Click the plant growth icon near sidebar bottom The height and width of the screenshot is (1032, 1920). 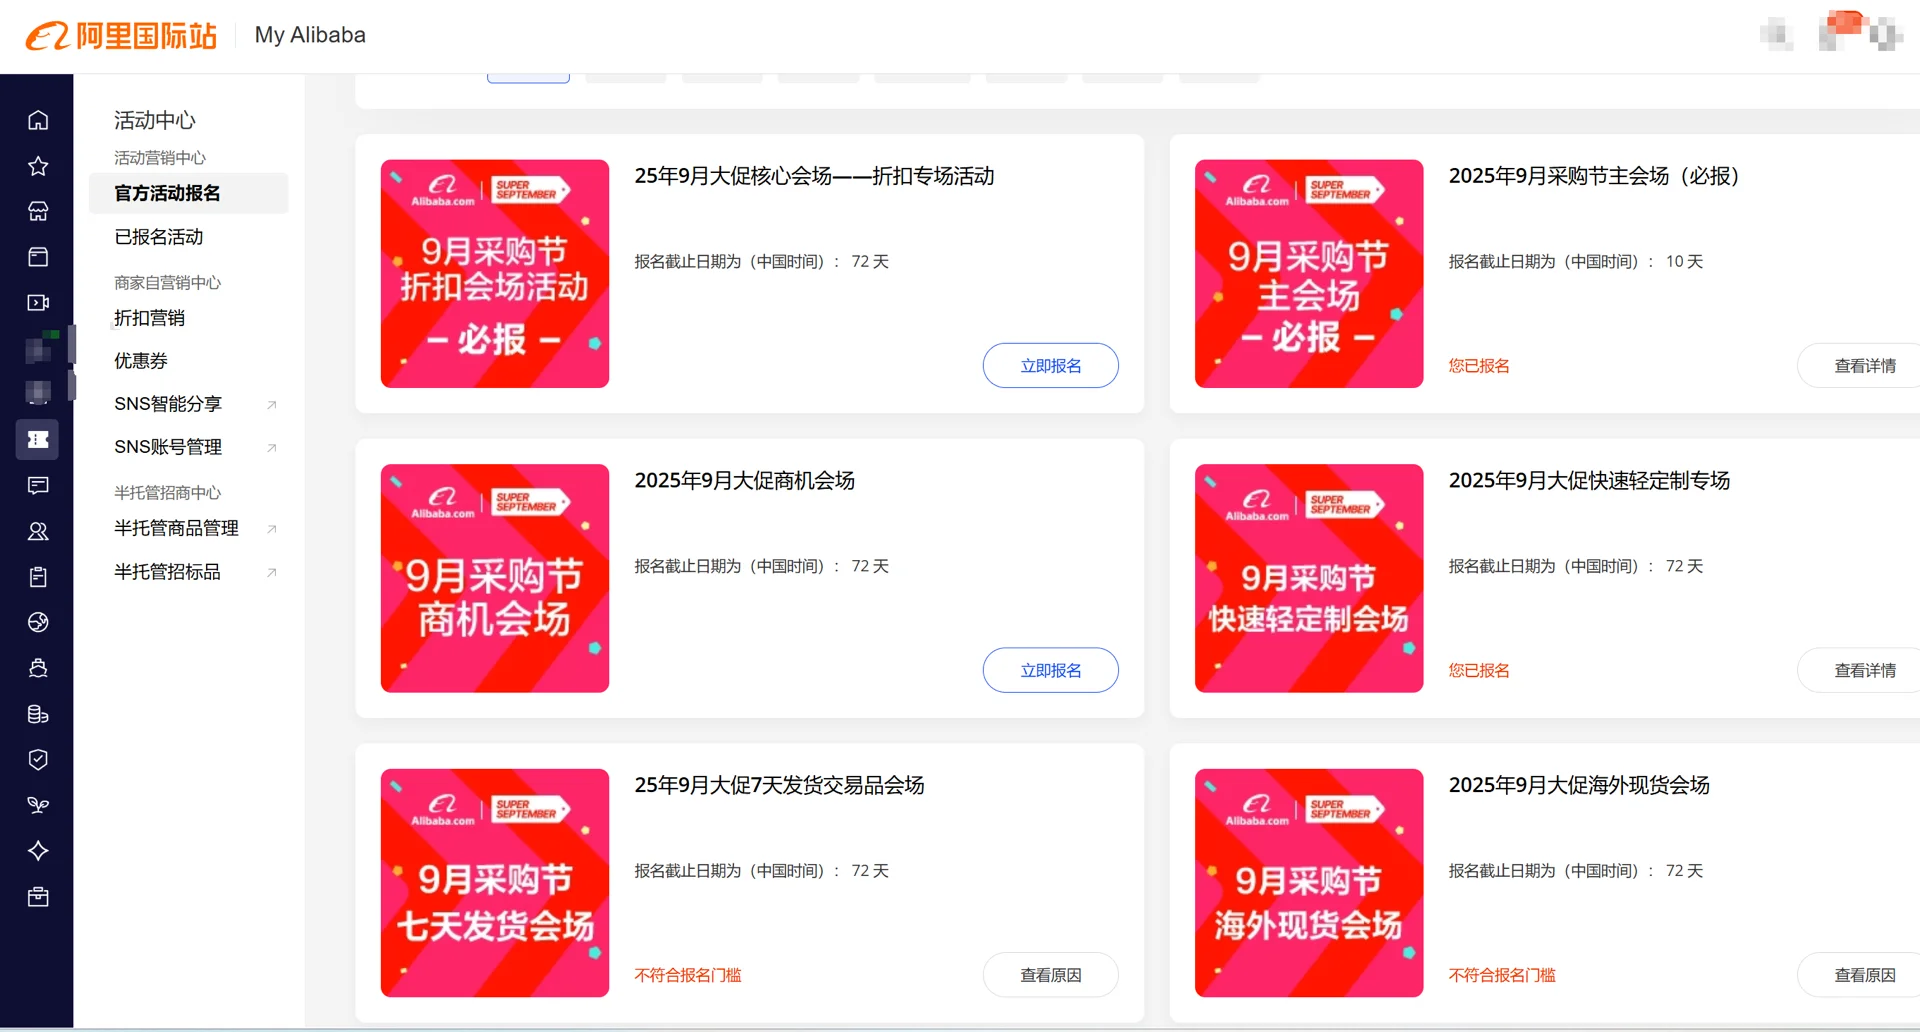[x=37, y=804]
